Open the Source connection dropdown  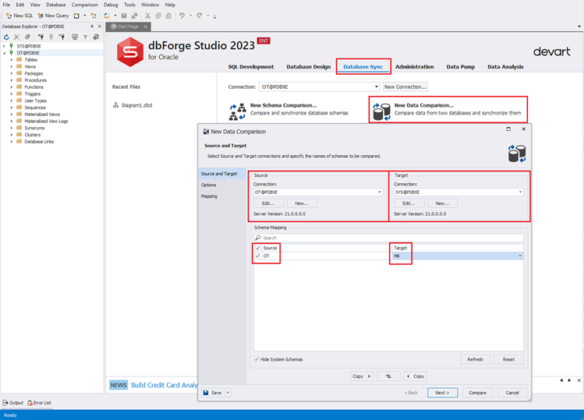click(x=380, y=192)
